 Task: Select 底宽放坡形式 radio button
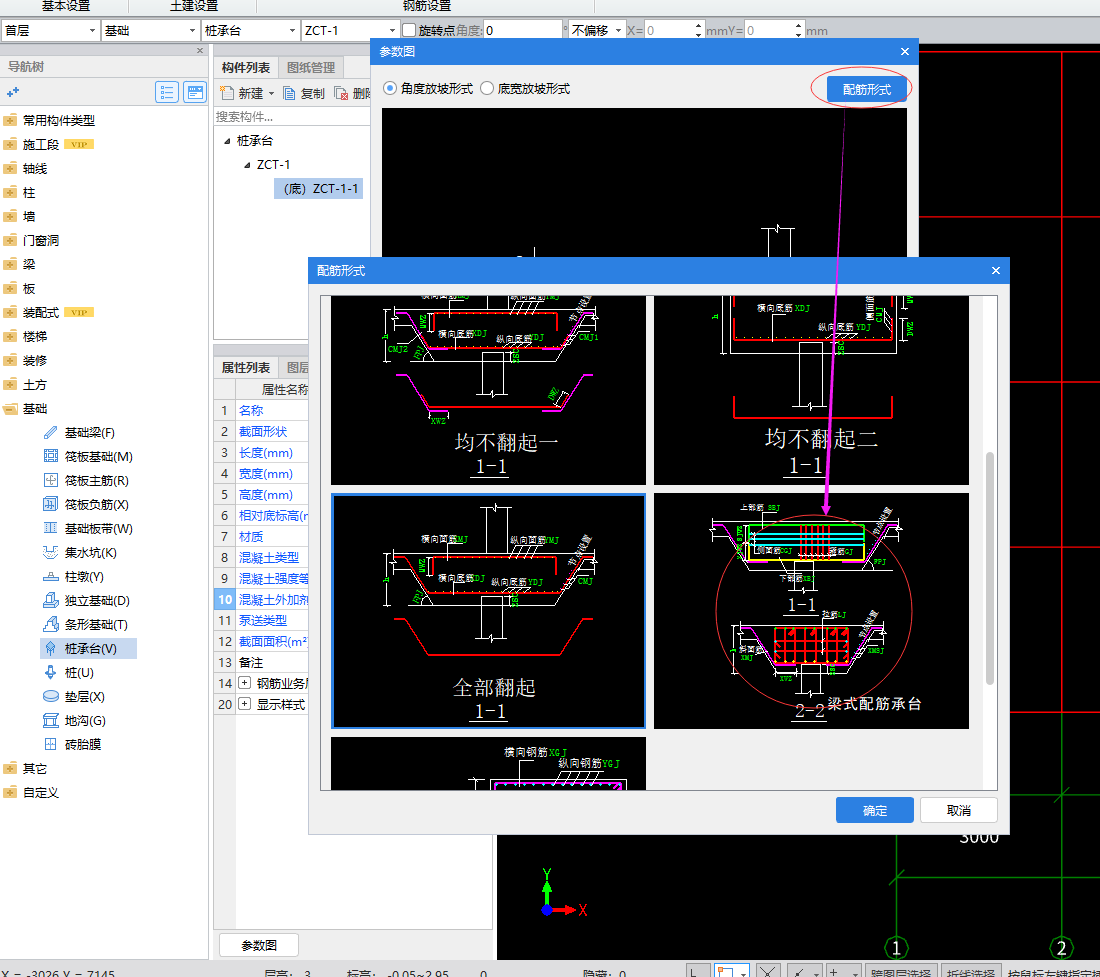487,88
